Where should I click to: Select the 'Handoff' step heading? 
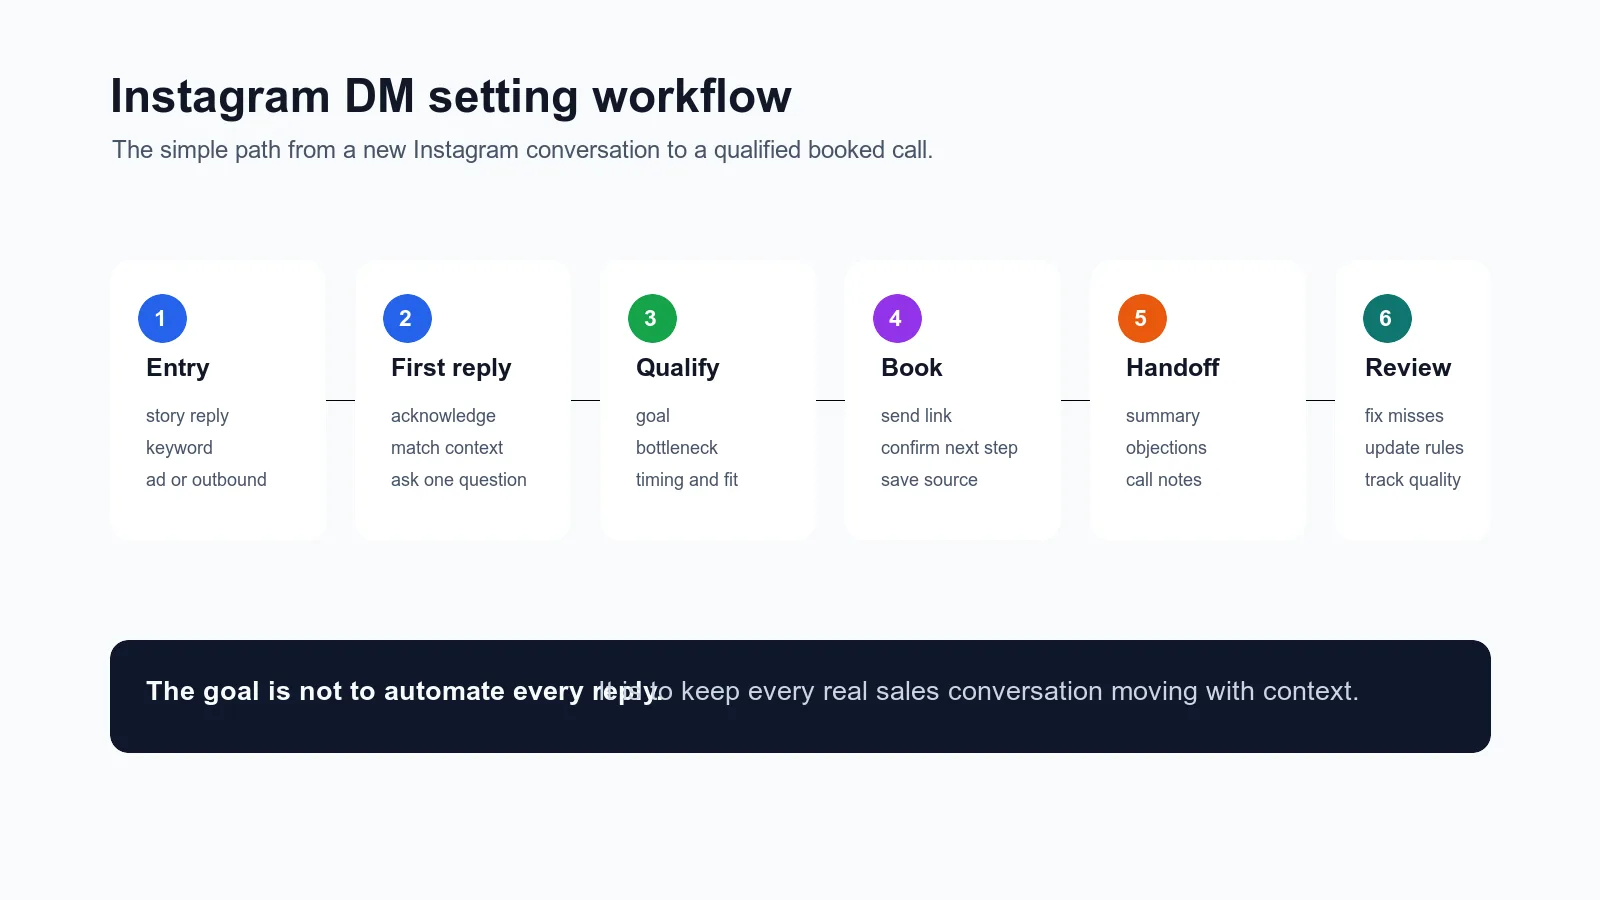click(x=1173, y=368)
